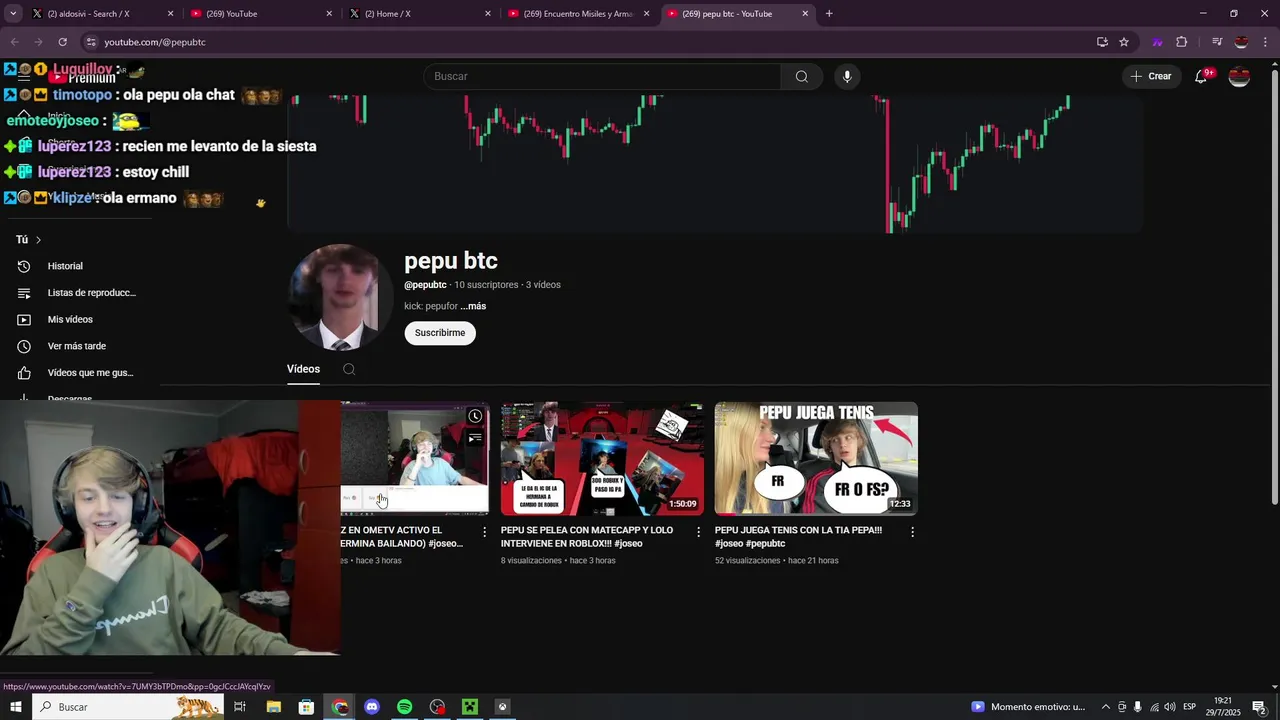Open the Vídeos channel tab
The height and width of the screenshot is (720, 1280).
click(303, 369)
